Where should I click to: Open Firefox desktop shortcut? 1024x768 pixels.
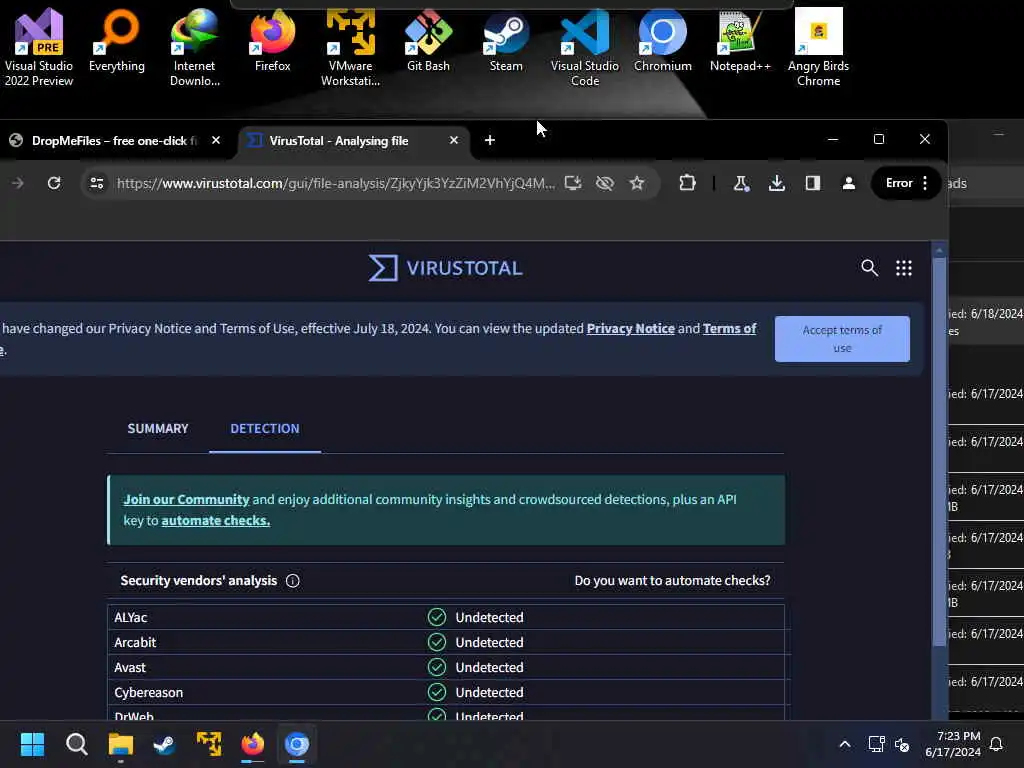tap(272, 40)
